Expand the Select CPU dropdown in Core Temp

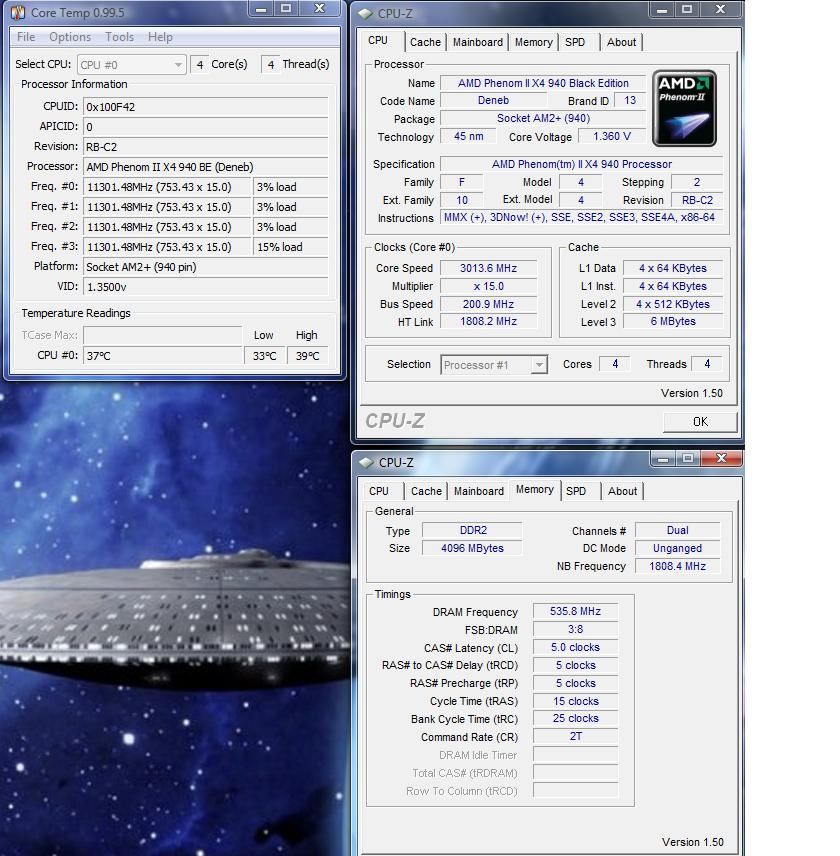[132, 65]
